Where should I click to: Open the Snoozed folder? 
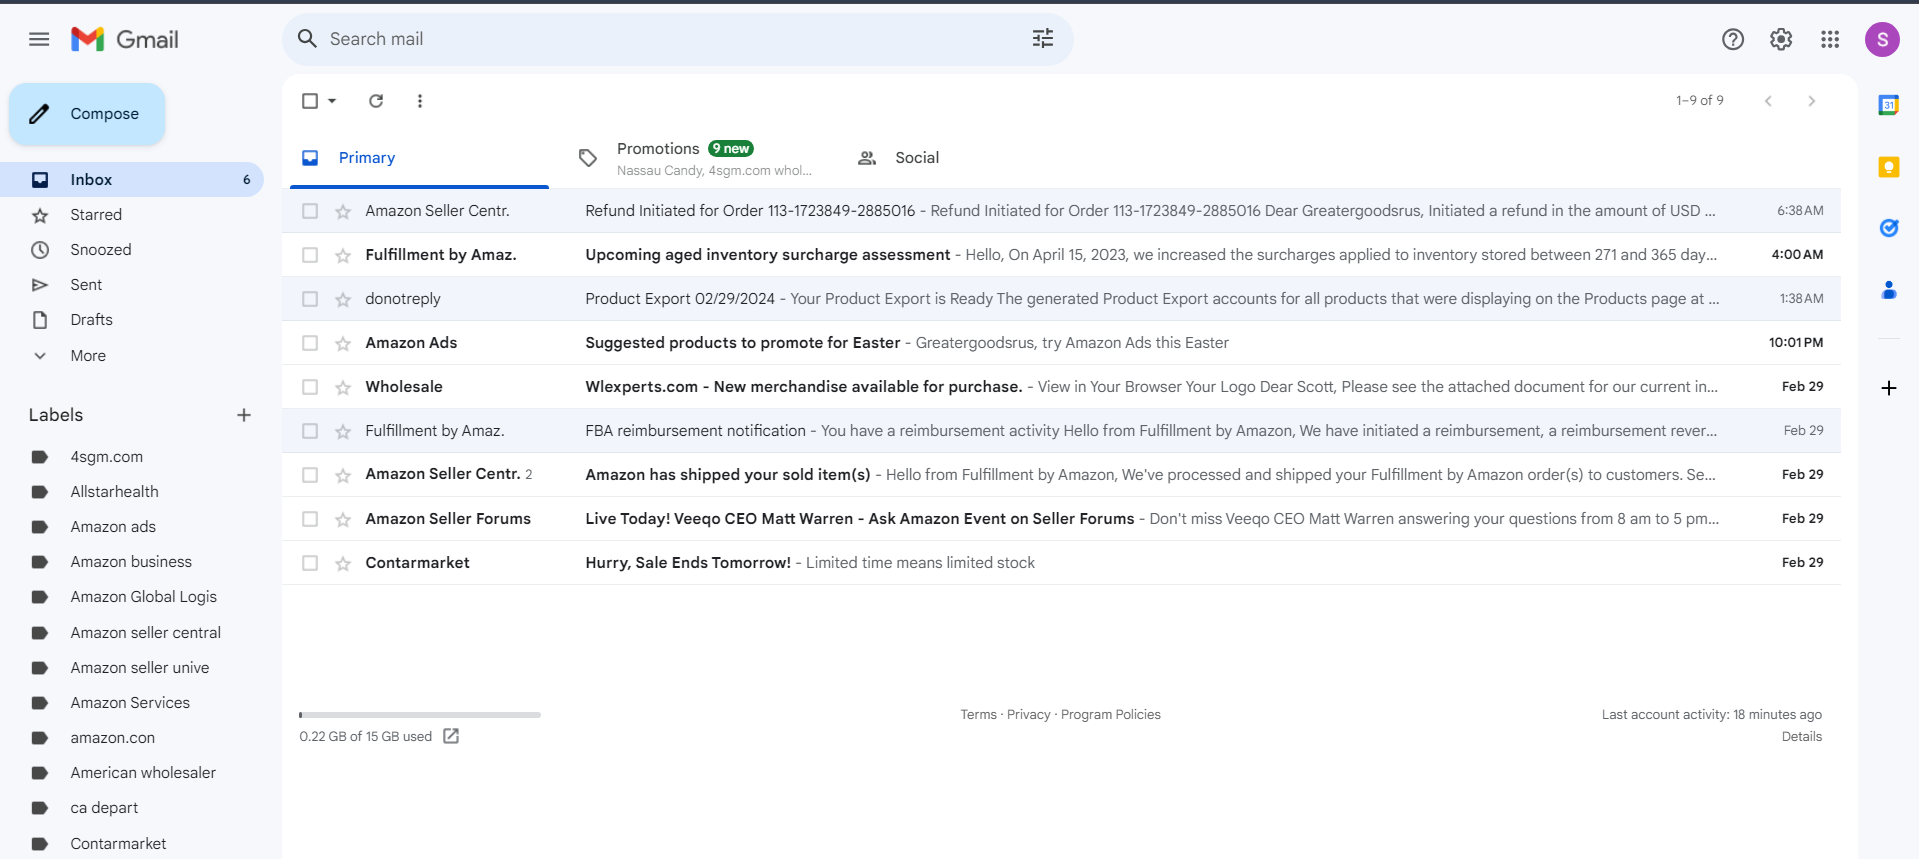click(132, 250)
